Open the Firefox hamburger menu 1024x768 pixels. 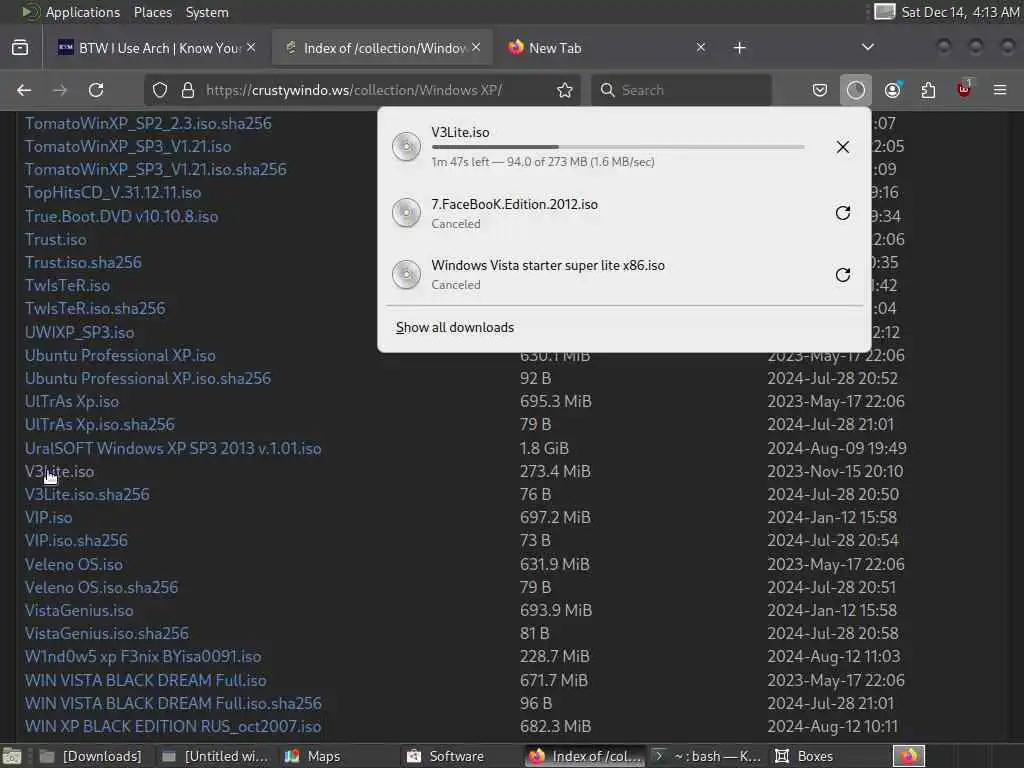1000,90
